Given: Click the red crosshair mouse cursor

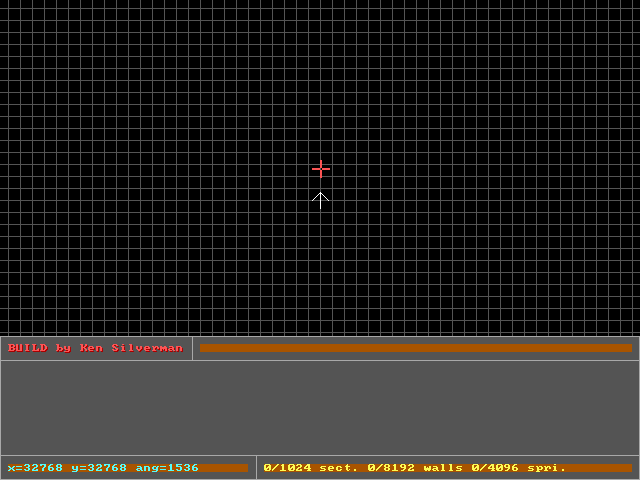Looking at the screenshot, I should coord(321,169).
